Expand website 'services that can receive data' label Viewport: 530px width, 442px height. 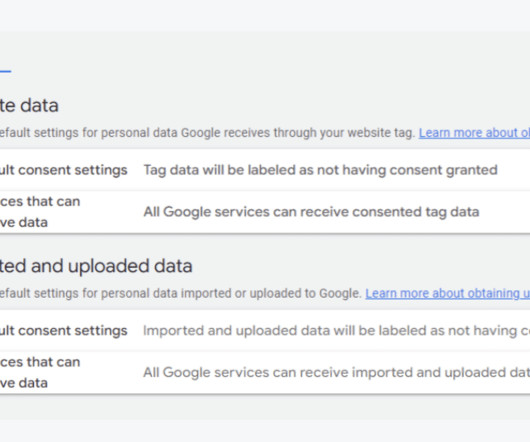pos(40,212)
